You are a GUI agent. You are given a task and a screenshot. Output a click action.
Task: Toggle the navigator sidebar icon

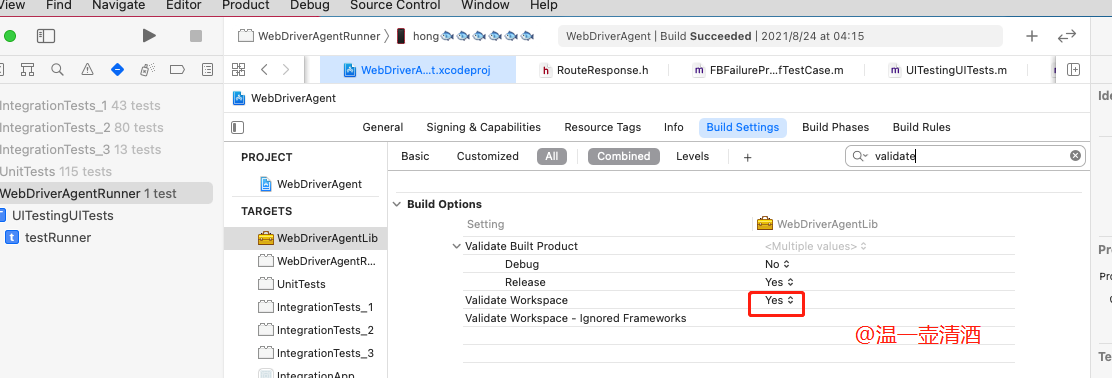(46, 35)
